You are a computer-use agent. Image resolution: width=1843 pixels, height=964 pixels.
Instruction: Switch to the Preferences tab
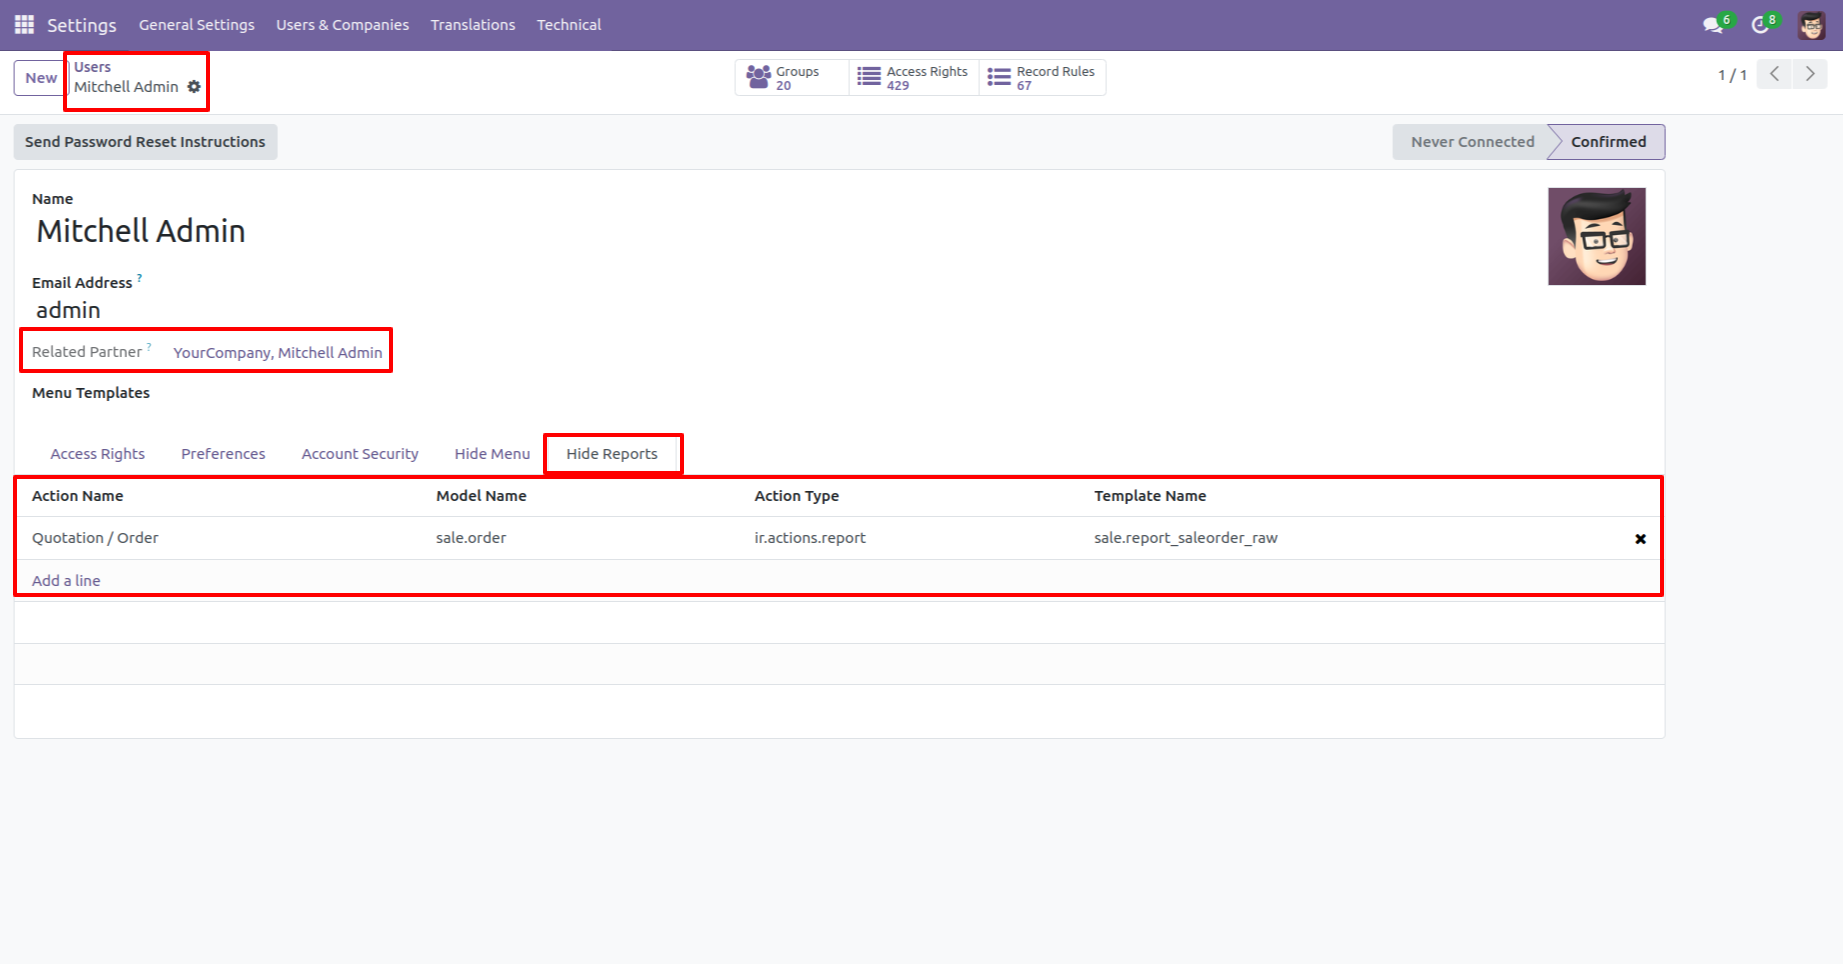click(222, 453)
